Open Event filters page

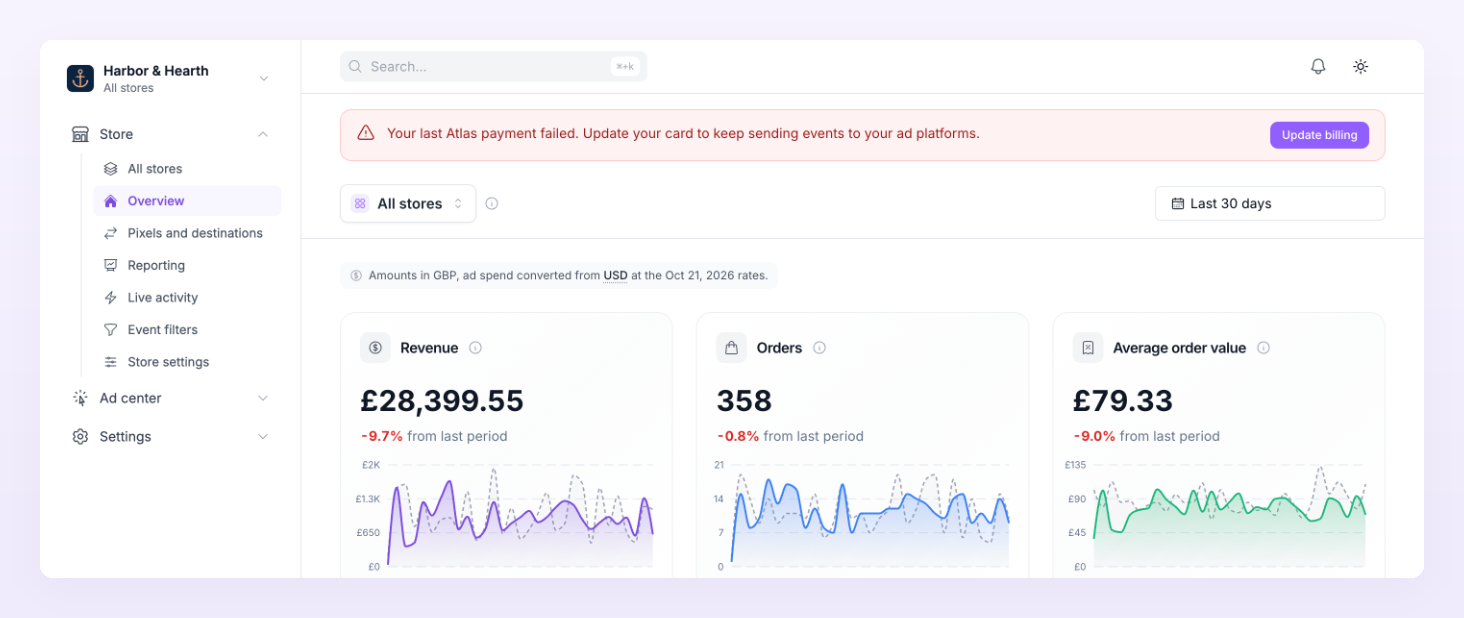point(187,330)
